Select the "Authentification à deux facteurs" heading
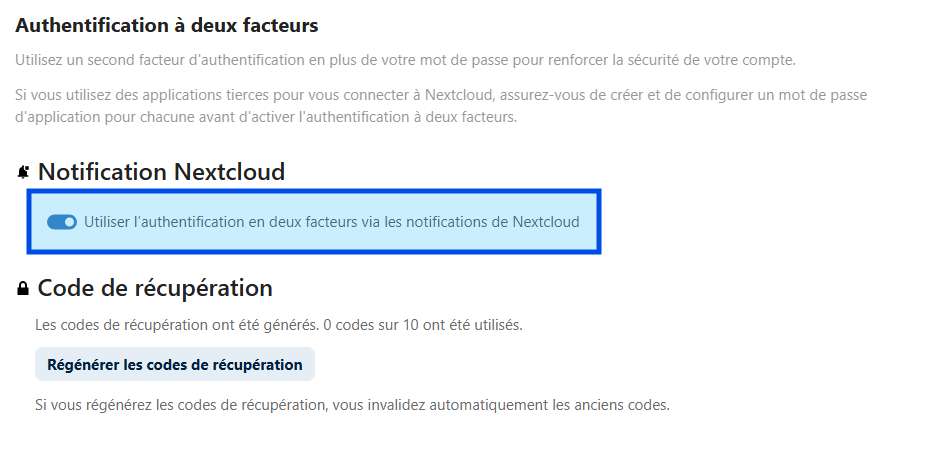The height and width of the screenshot is (457, 950). click(167, 25)
